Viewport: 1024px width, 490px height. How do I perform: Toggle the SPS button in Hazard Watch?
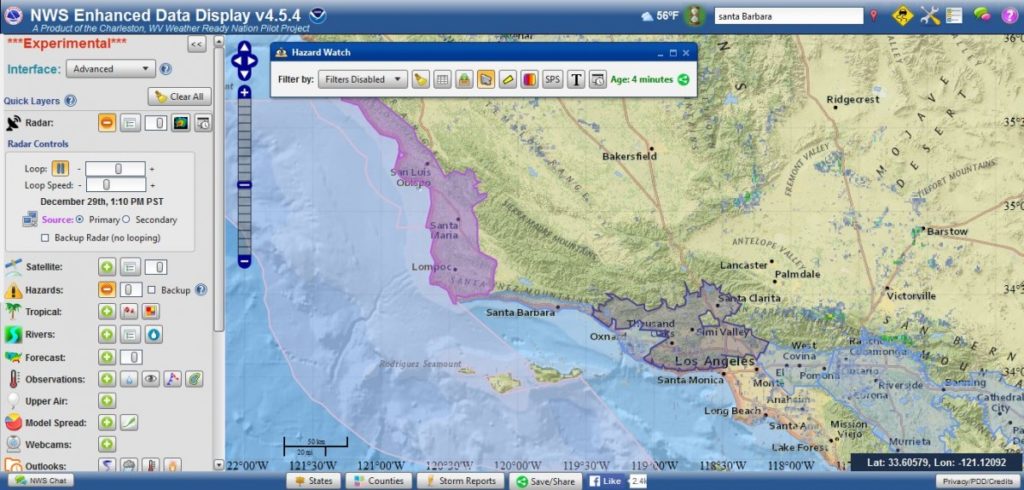tap(552, 80)
